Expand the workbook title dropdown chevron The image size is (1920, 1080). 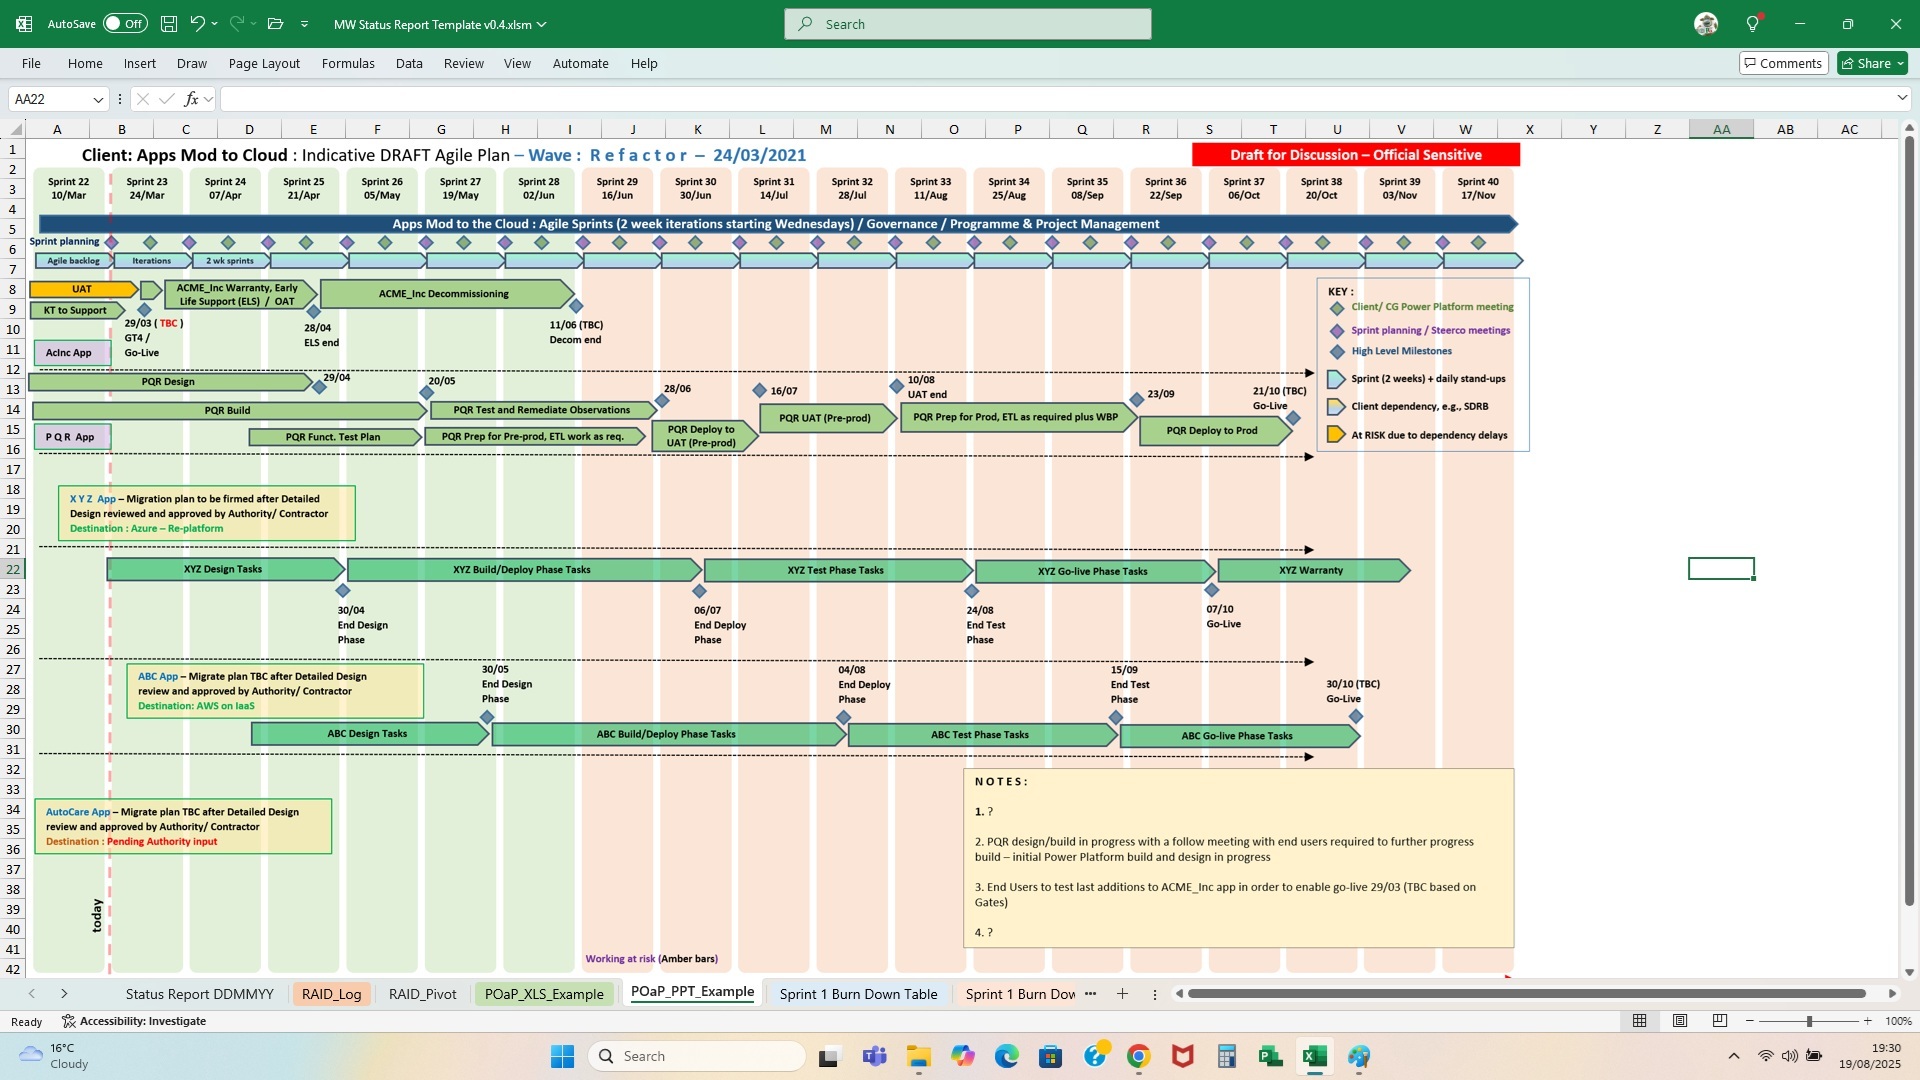click(540, 24)
